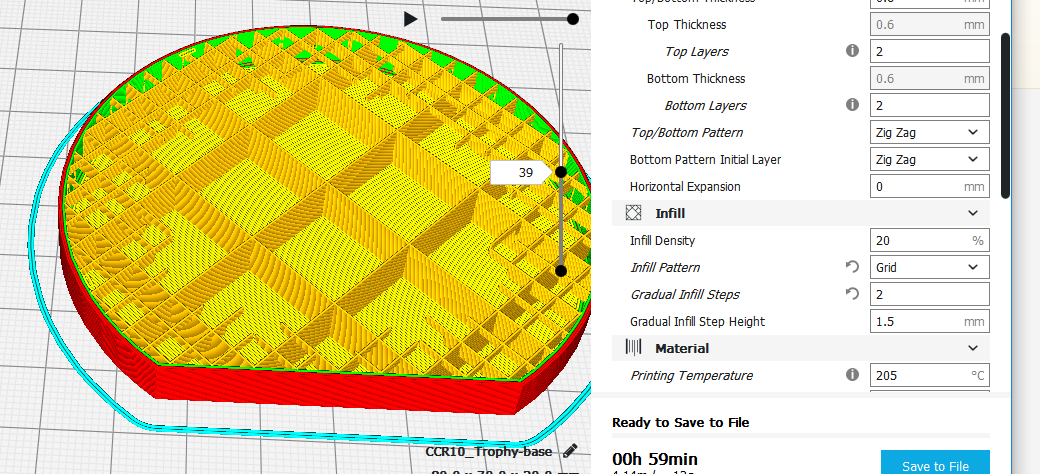
Task: Click the pencil icon to rename CCR10_Trophy-base
Action: (x=570, y=451)
